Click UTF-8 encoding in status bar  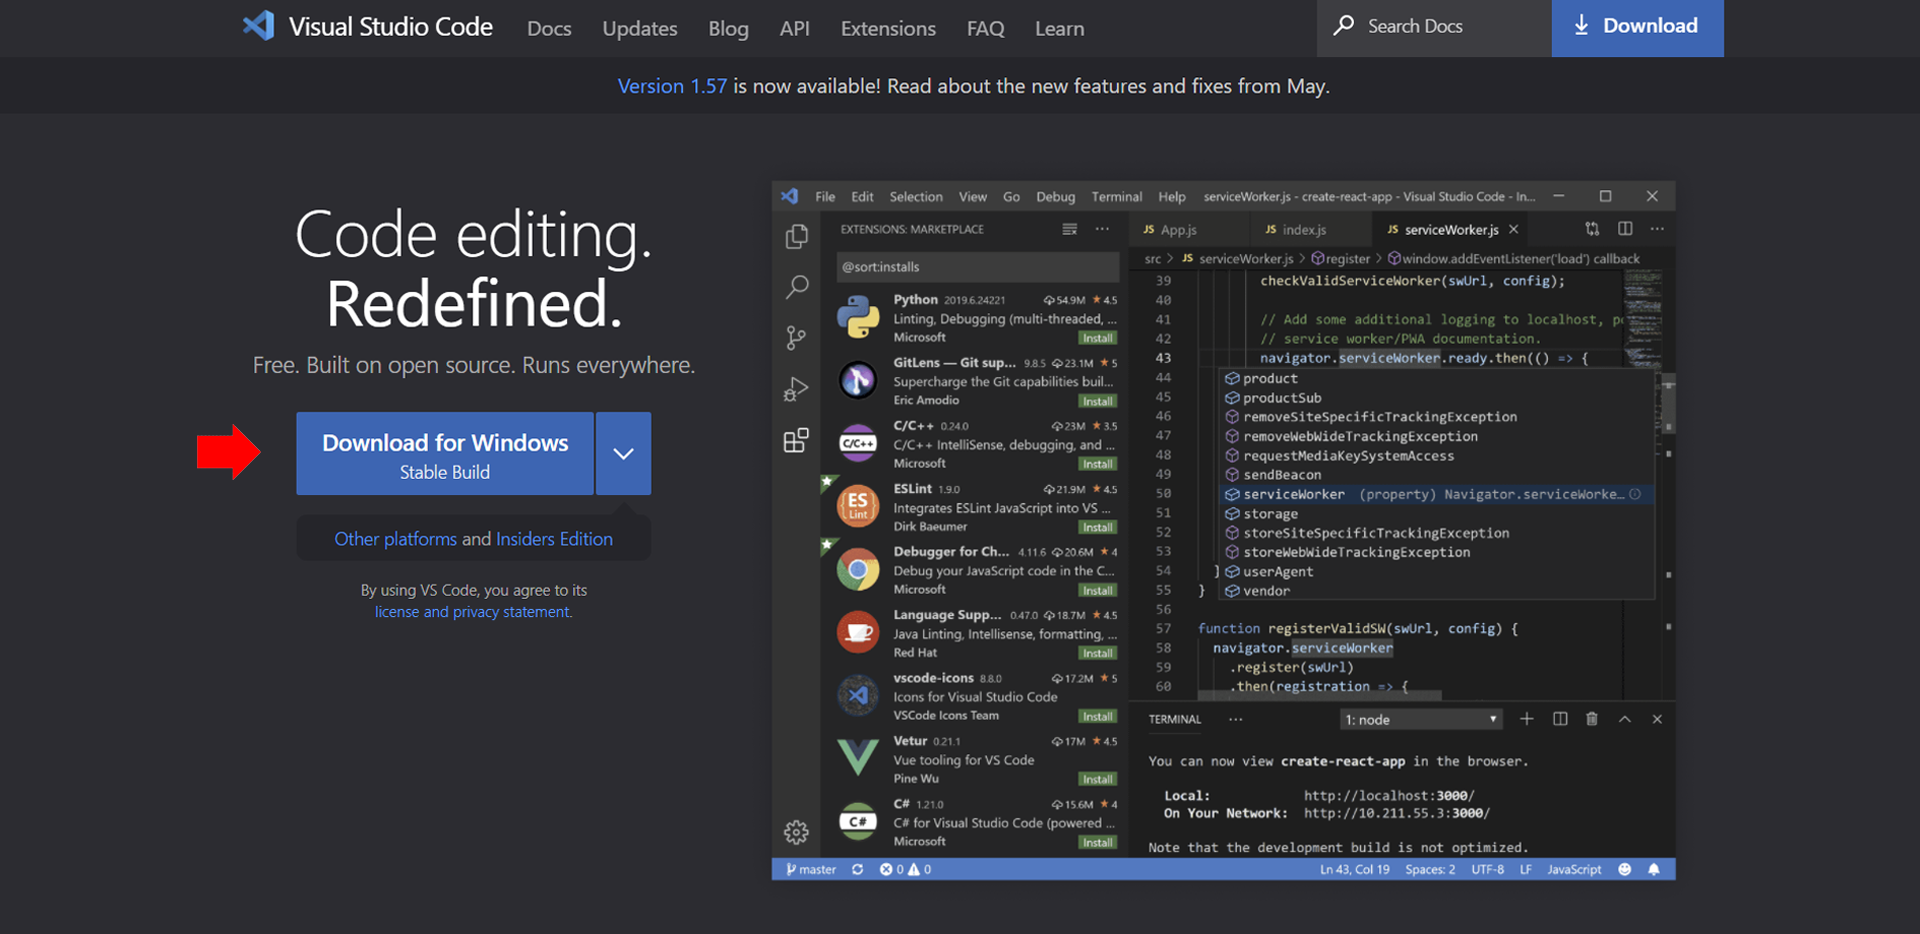[x=1487, y=869]
